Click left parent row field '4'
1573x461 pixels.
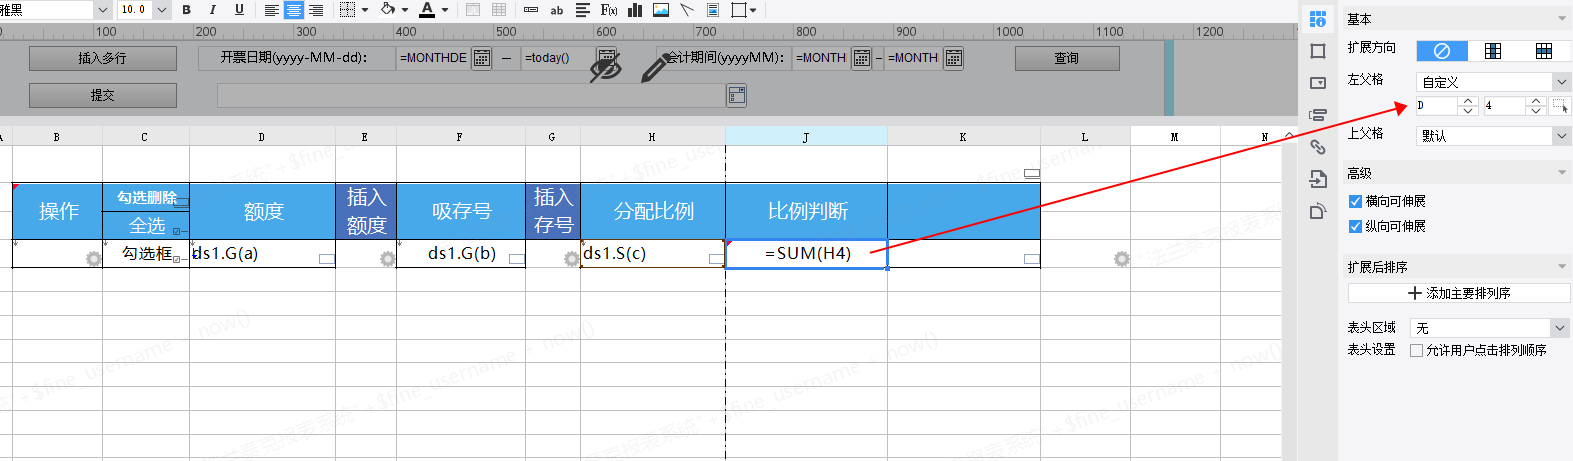(1505, 105)
